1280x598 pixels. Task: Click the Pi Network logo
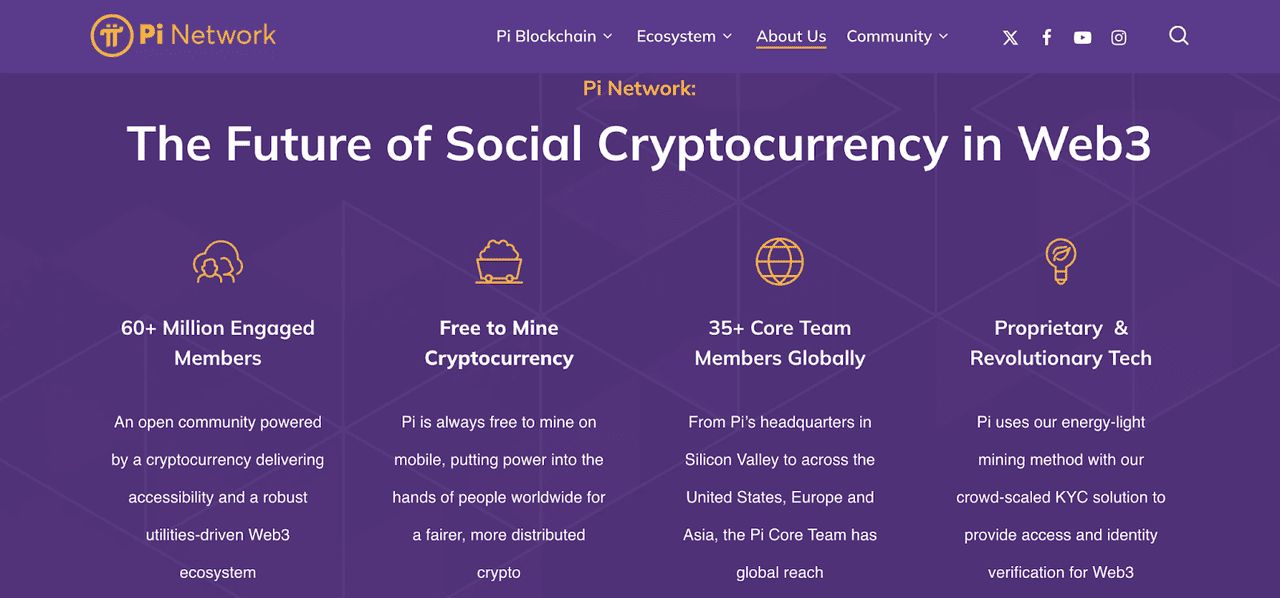(x=182, y=36)
